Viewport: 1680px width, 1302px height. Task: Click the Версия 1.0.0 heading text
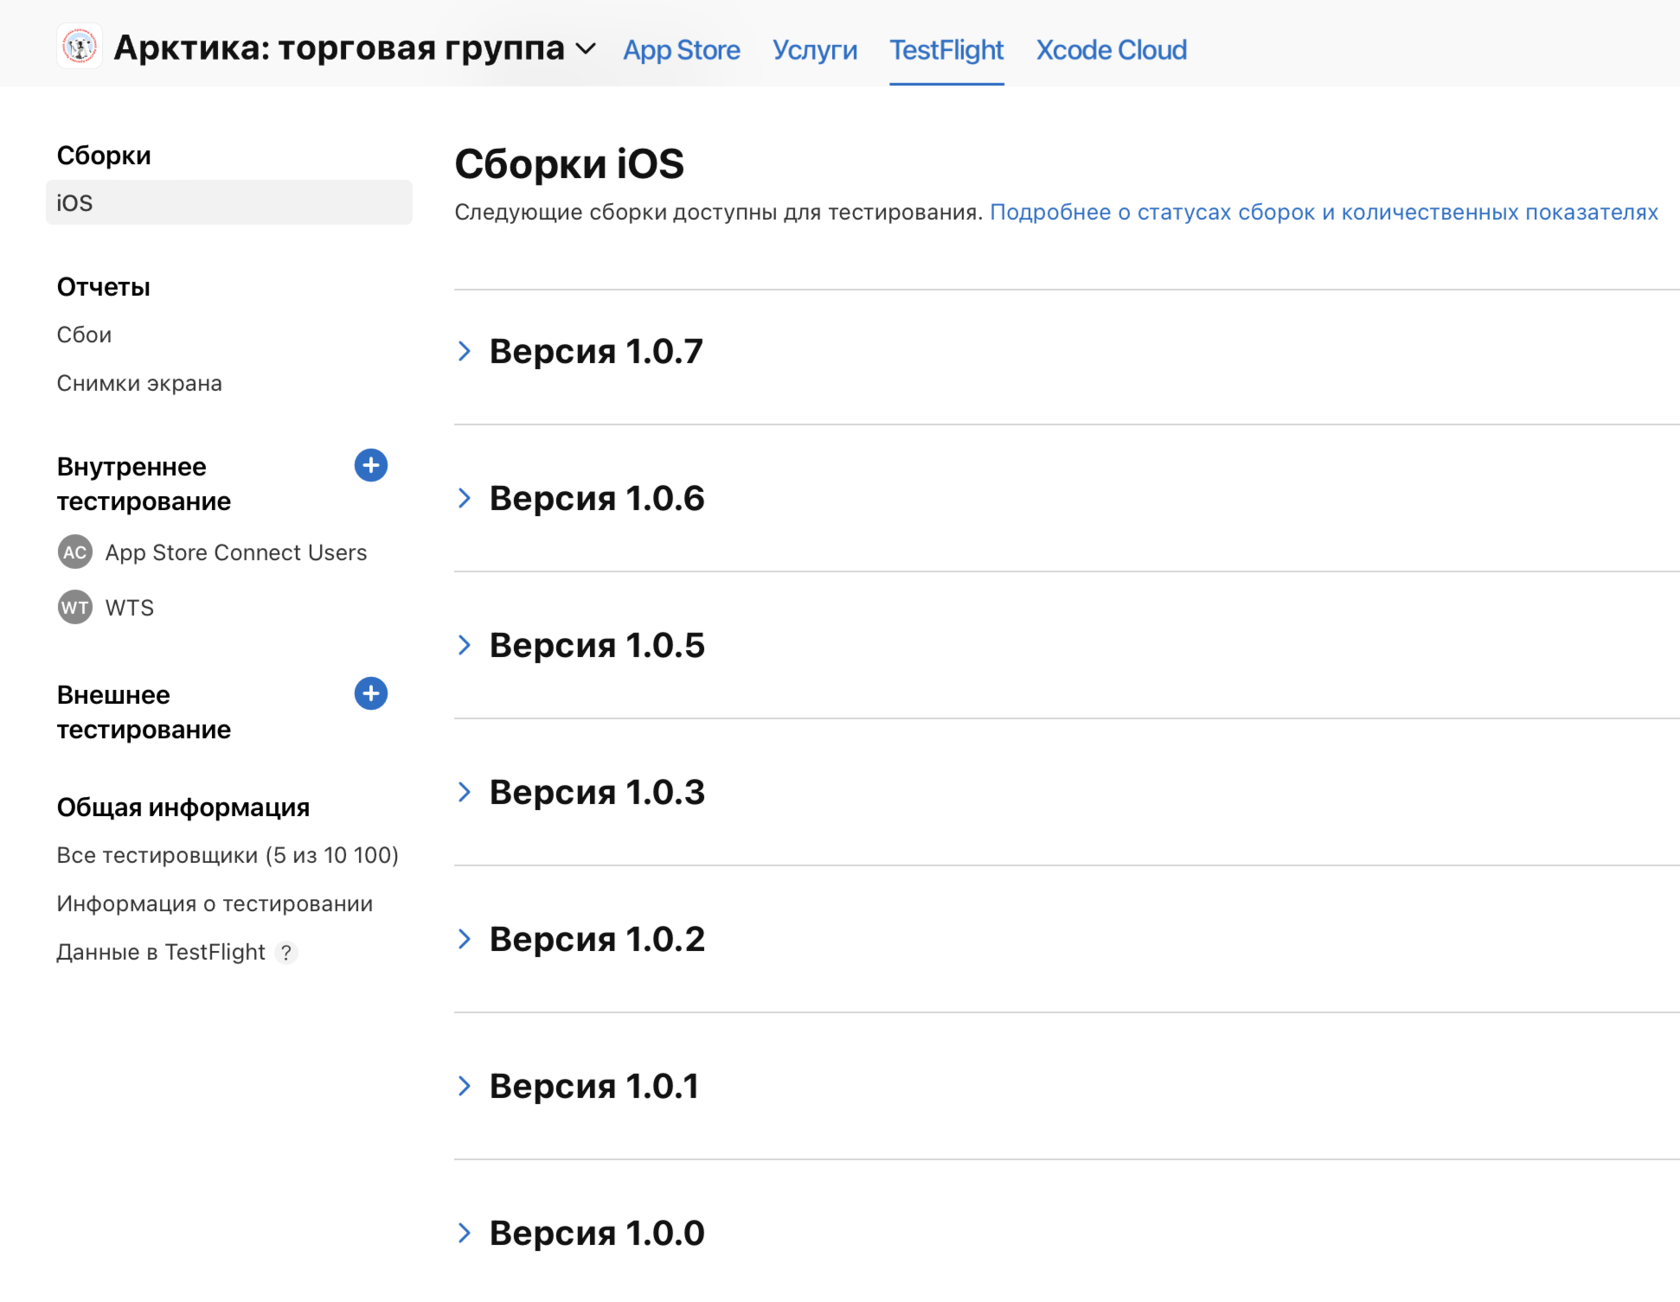[597, 1233]
